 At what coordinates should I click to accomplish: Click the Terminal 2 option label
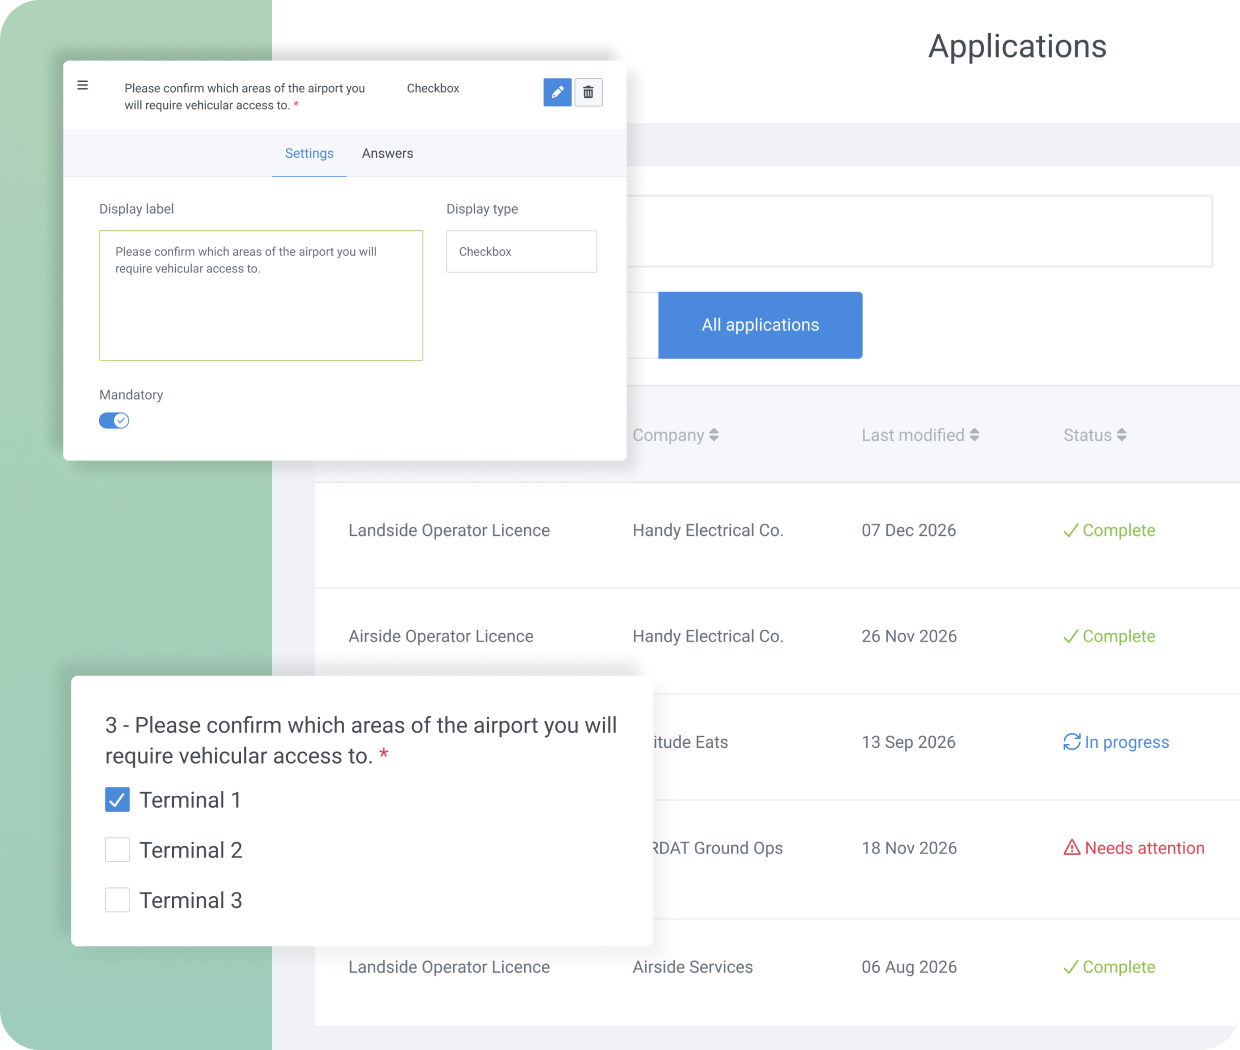191,851
